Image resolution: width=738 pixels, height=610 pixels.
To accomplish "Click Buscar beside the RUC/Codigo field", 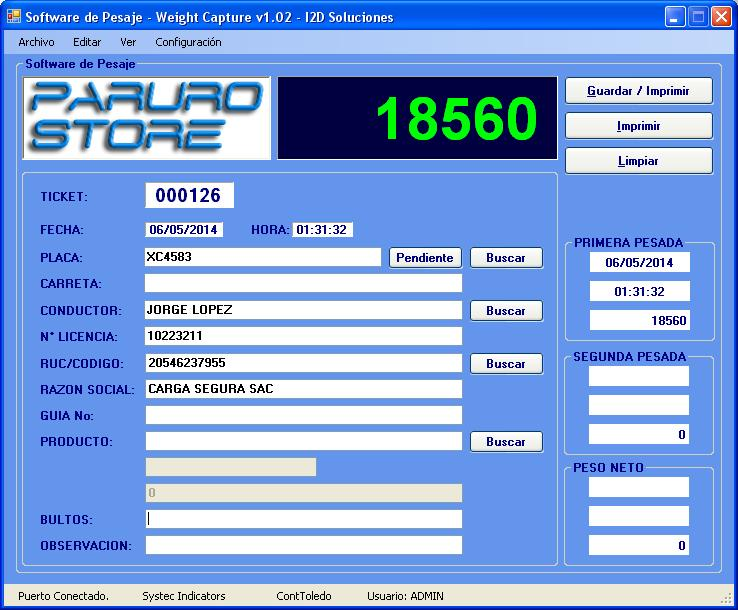I will pos(505,364).
